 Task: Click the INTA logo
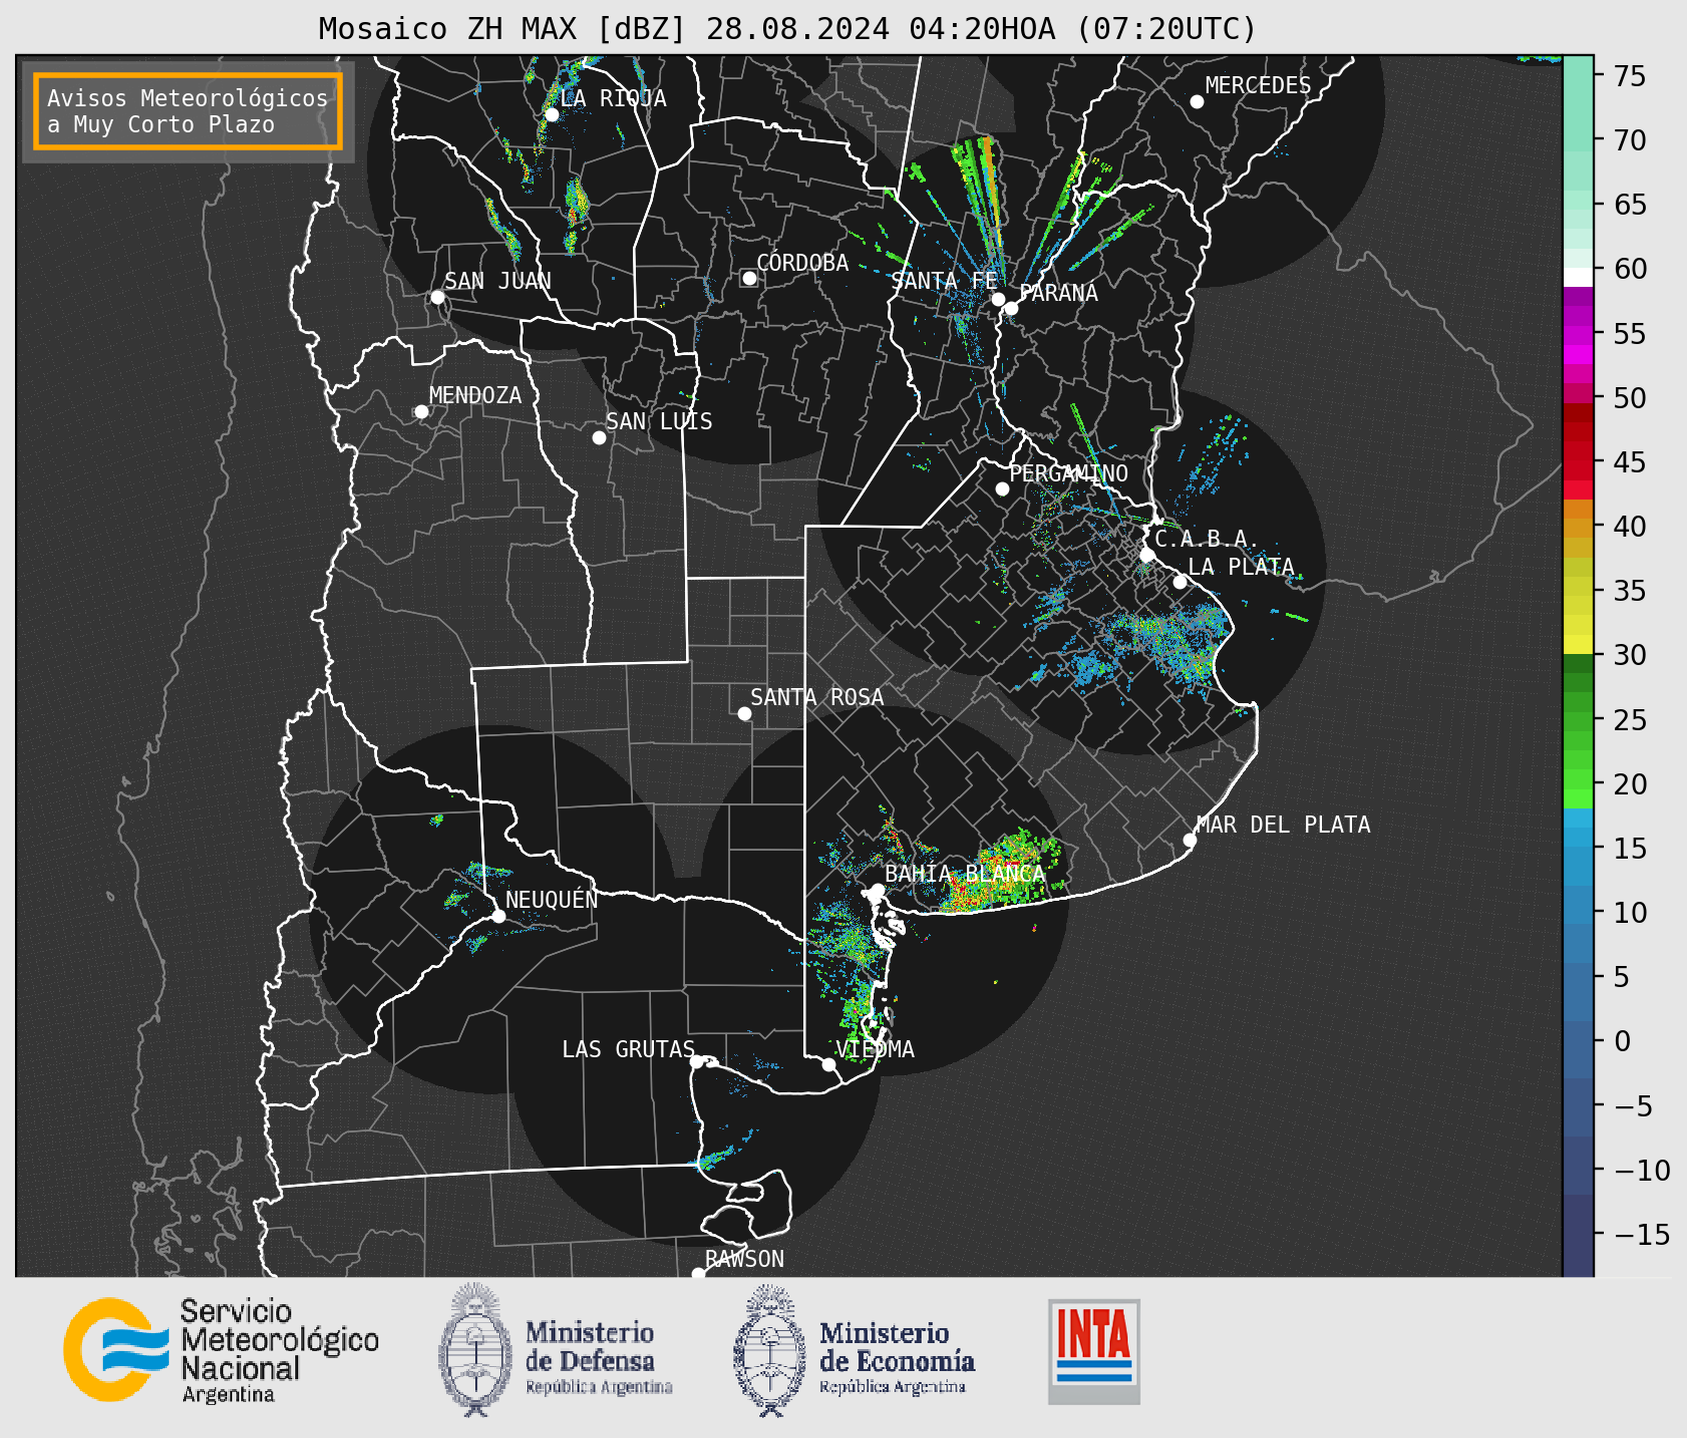[x=1094, y=1351]
